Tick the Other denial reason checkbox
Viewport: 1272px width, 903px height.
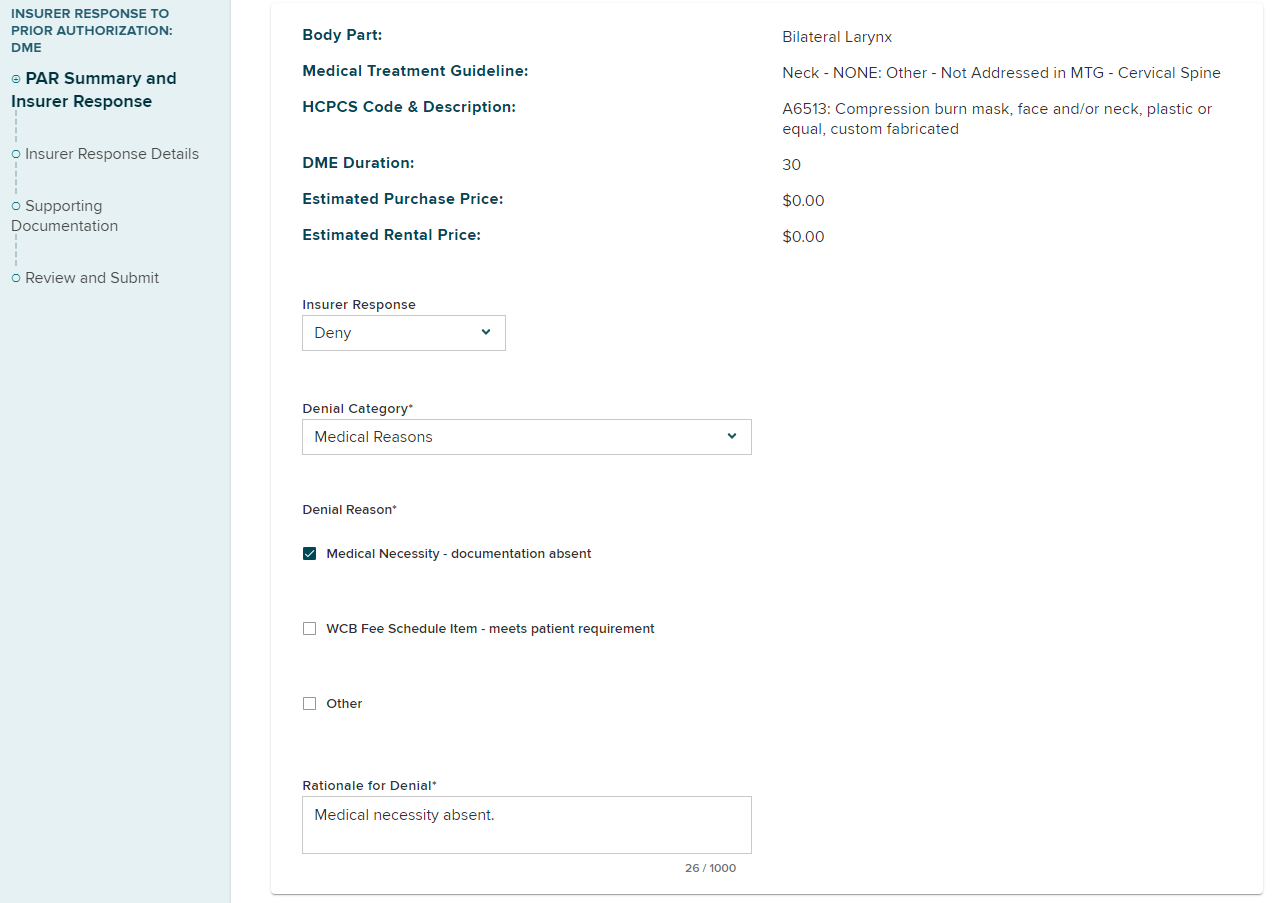coord(310,704)
